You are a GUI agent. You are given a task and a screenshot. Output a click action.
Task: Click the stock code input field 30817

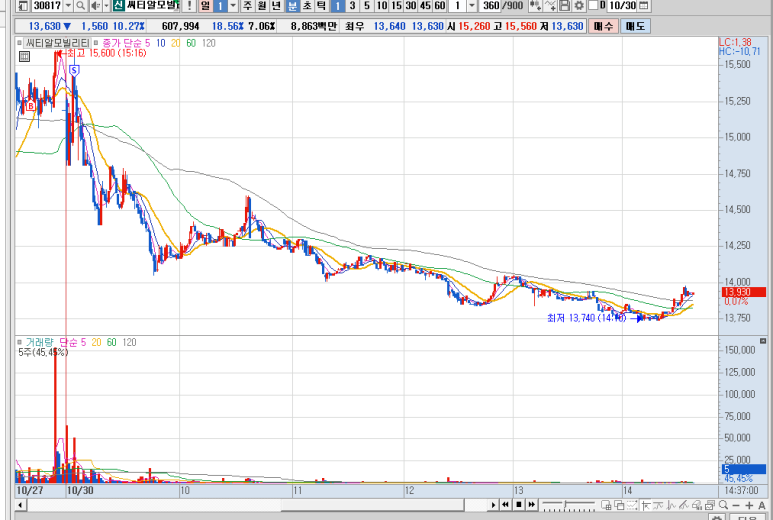pyautogui.click(x=47, y=5)
